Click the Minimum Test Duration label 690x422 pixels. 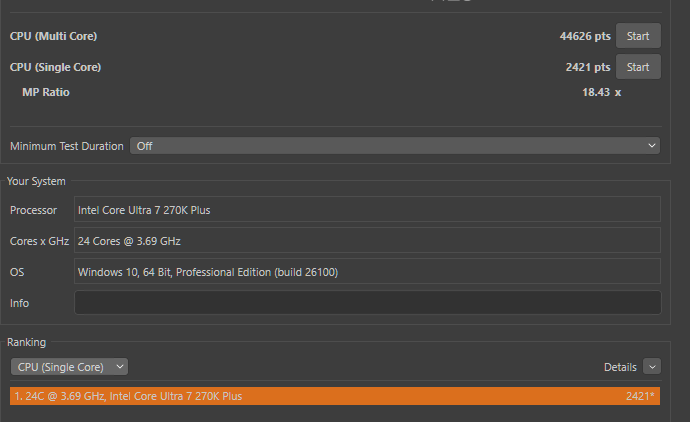click(x=67, y=146)
